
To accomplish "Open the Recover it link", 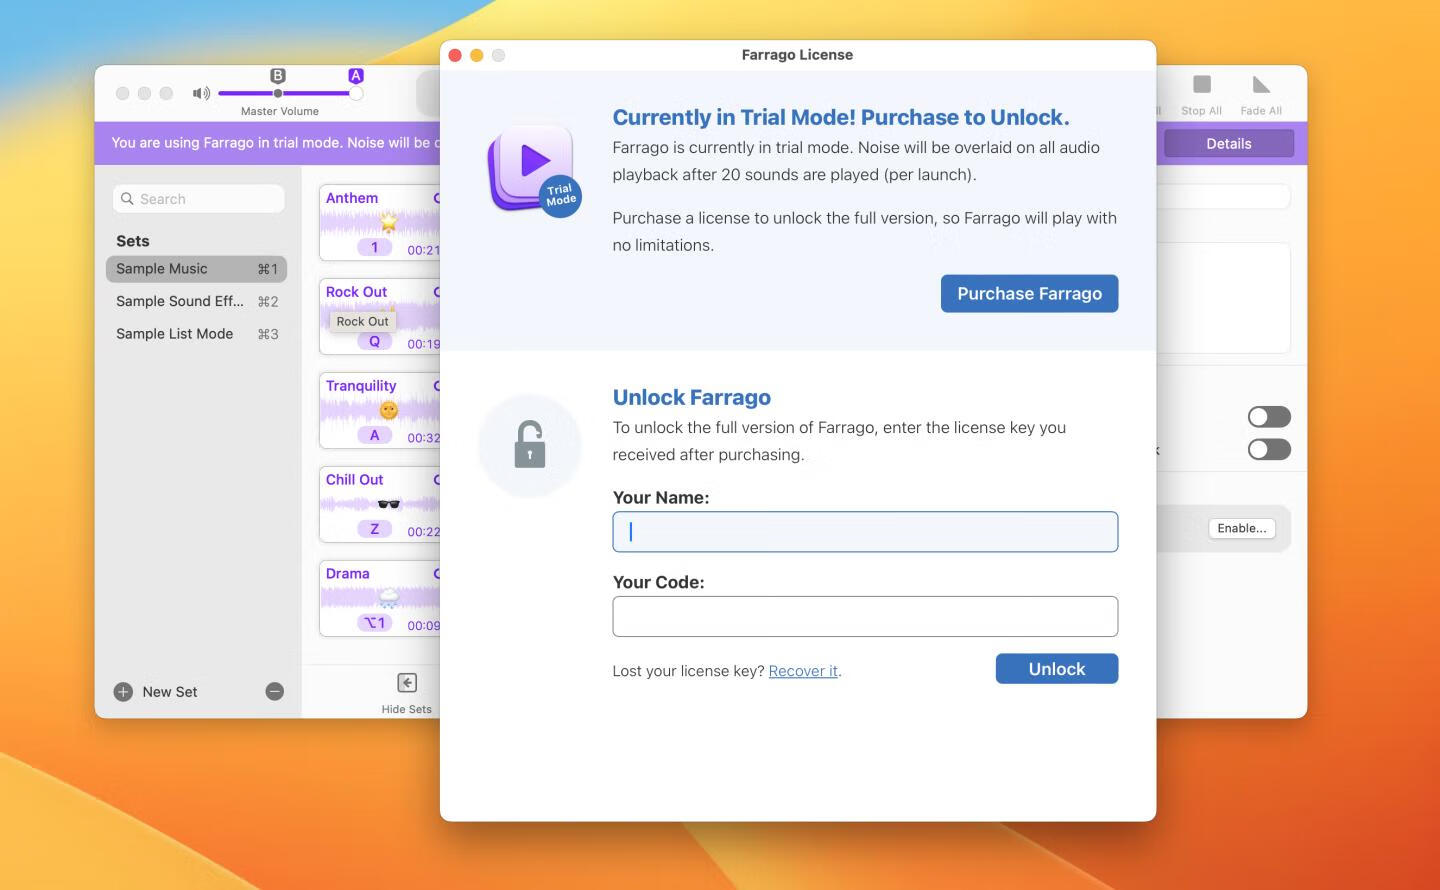I will click(803, 670).
